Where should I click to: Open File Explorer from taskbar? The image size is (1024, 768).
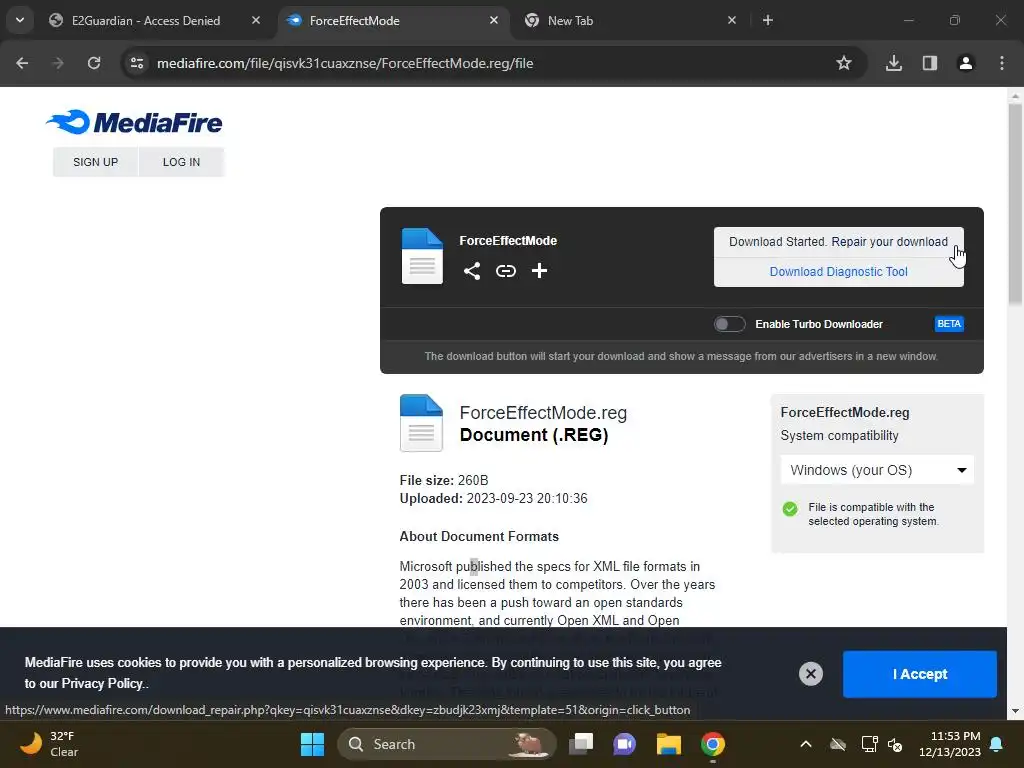click(669, 744)
